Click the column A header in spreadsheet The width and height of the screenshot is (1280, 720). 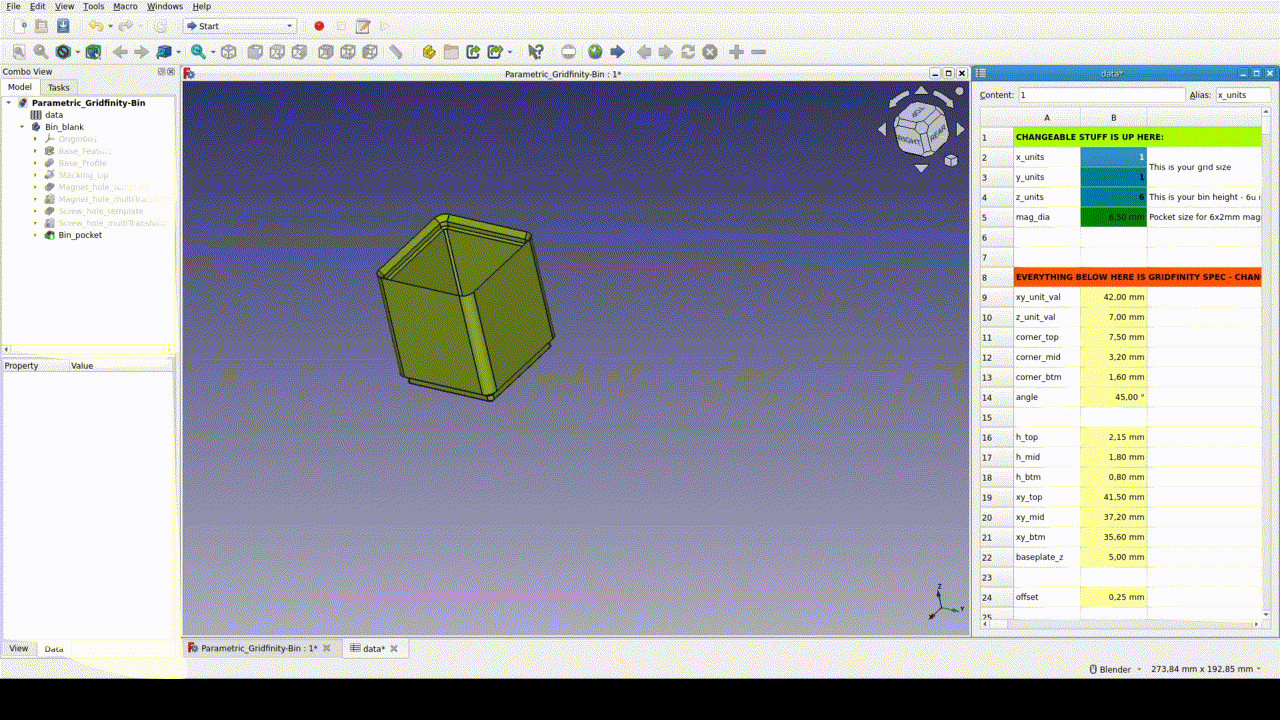[1047, 118]
